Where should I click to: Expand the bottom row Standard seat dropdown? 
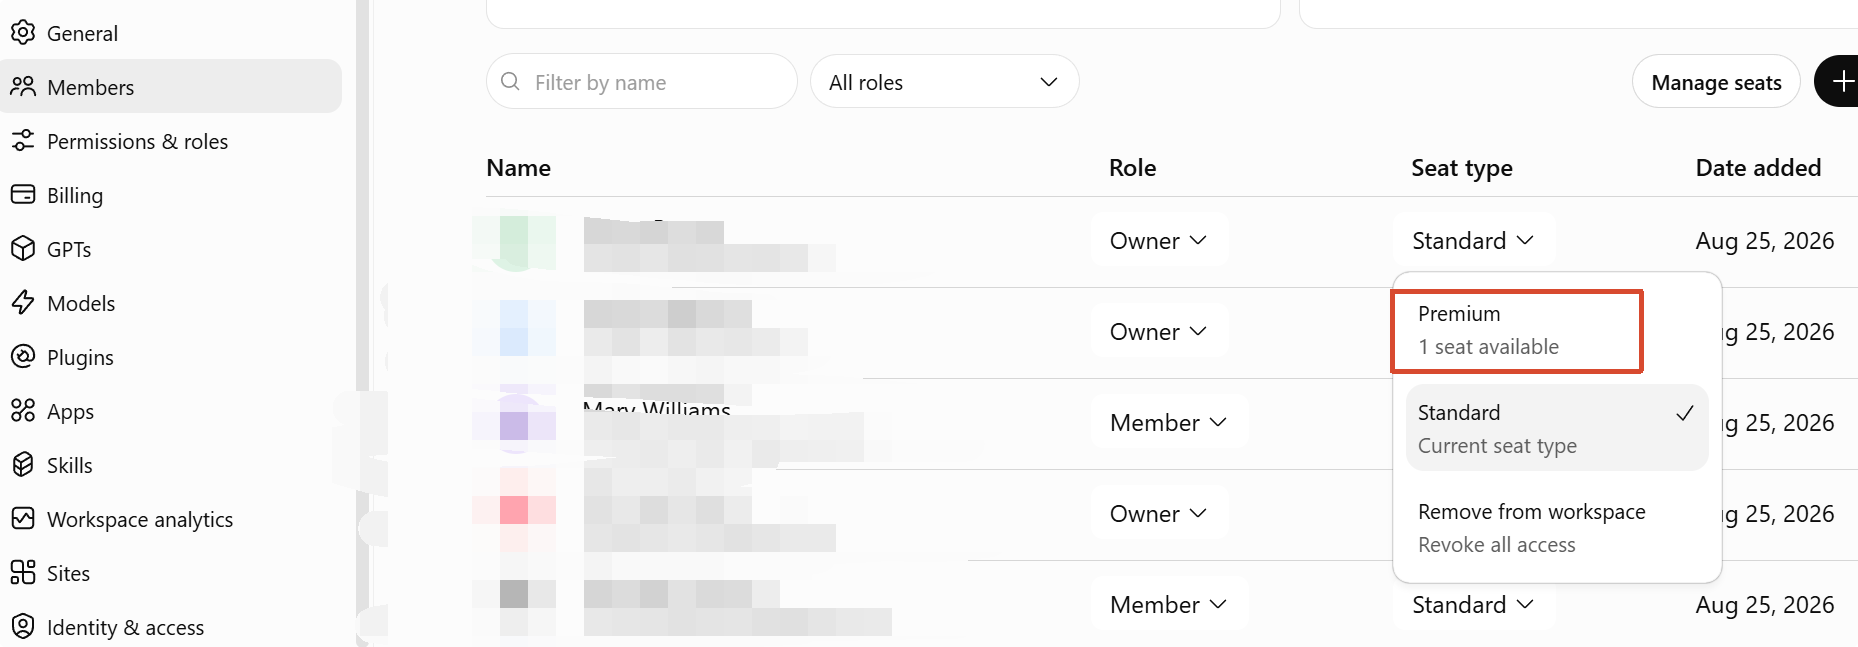(1473, 604)
